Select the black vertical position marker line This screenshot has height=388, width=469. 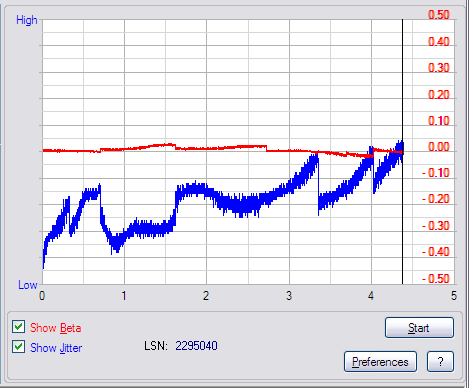[x=402, y=152]
